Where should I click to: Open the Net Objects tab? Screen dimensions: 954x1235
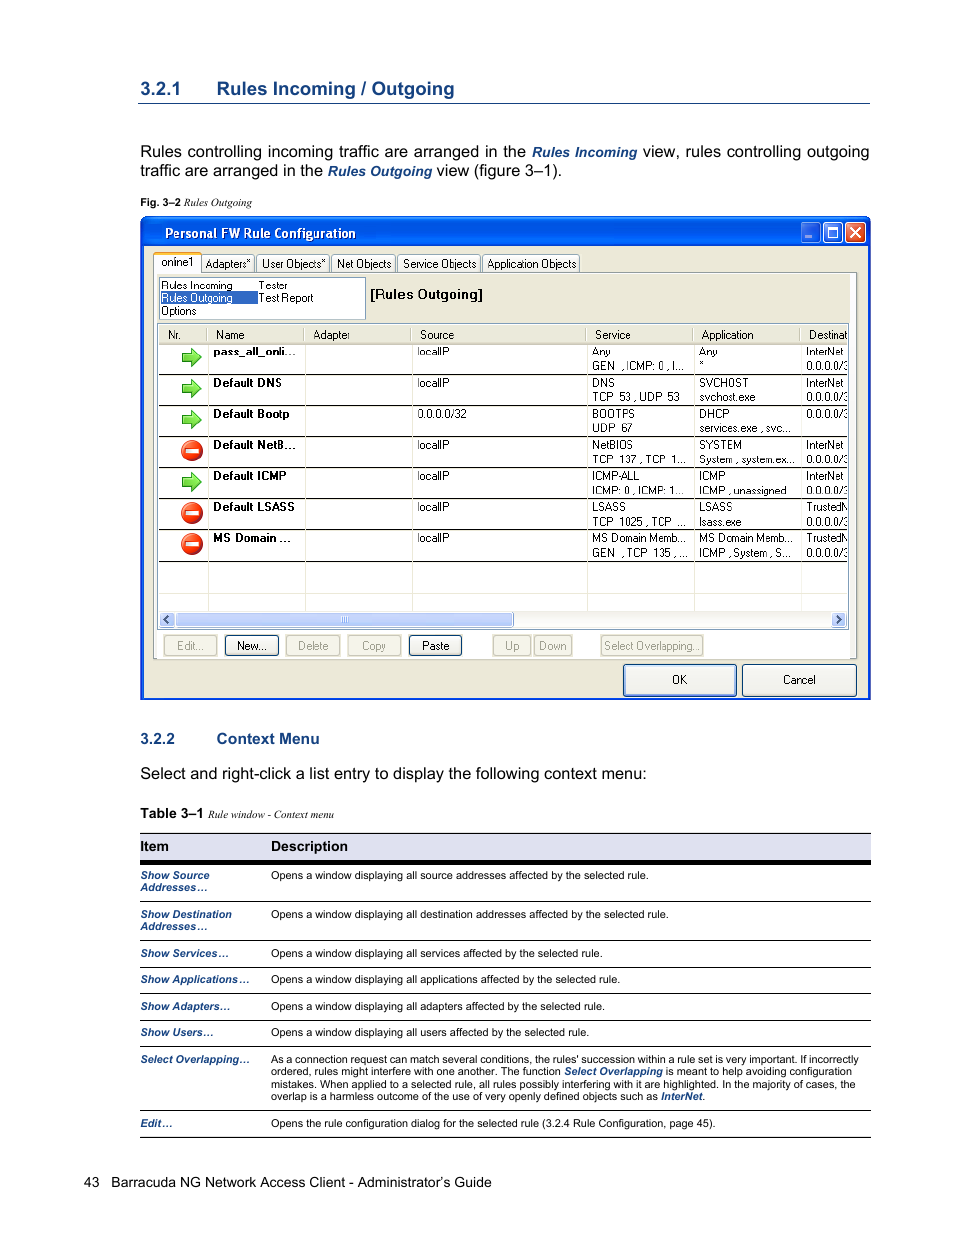[364, 264]
